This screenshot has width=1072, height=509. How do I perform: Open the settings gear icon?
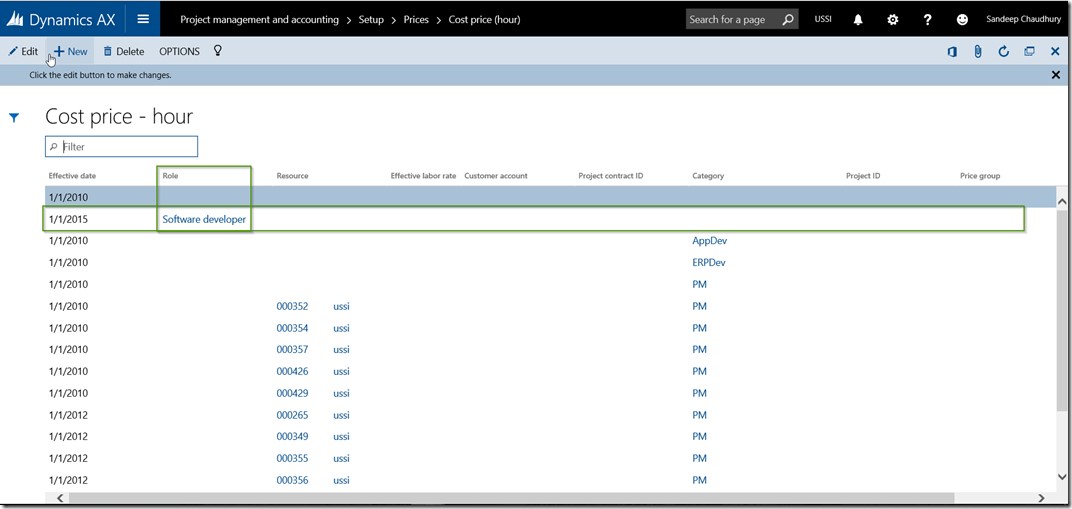pyautogui.click(x=893, y=19)
